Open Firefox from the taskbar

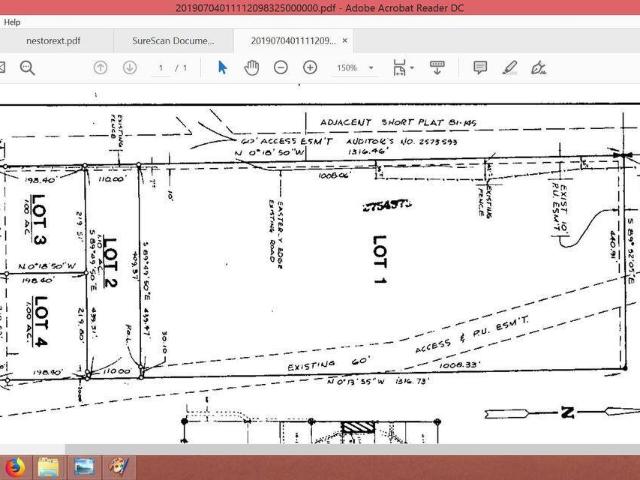point(14,466)
